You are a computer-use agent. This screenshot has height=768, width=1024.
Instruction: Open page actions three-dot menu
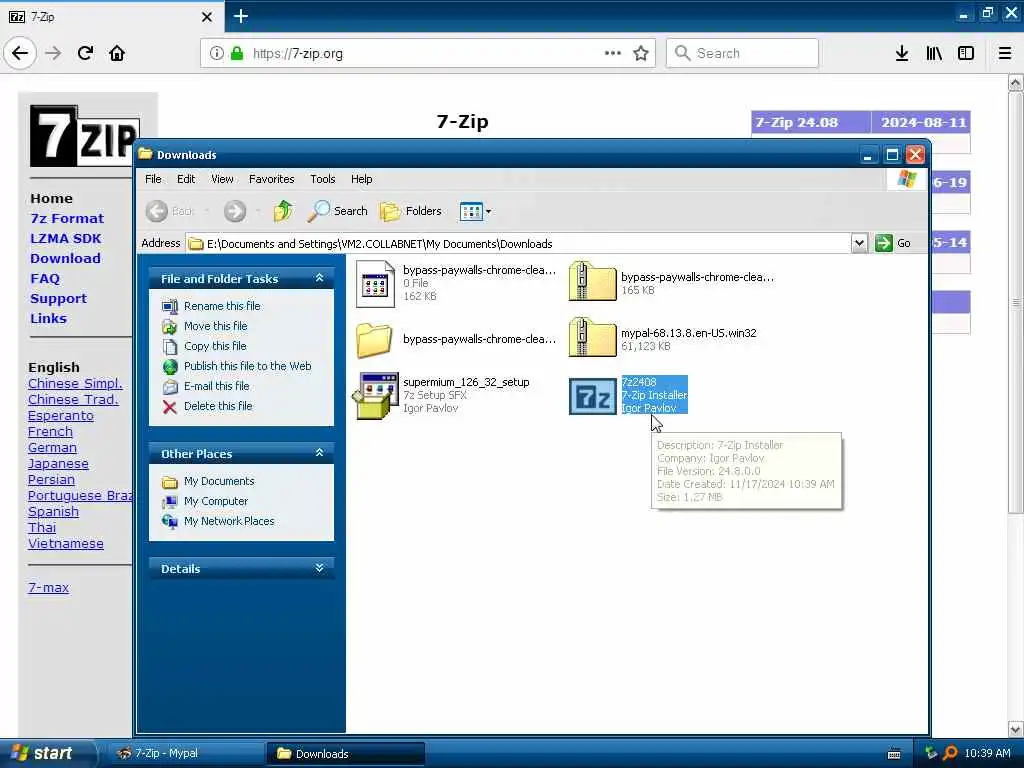pos(613,54)
